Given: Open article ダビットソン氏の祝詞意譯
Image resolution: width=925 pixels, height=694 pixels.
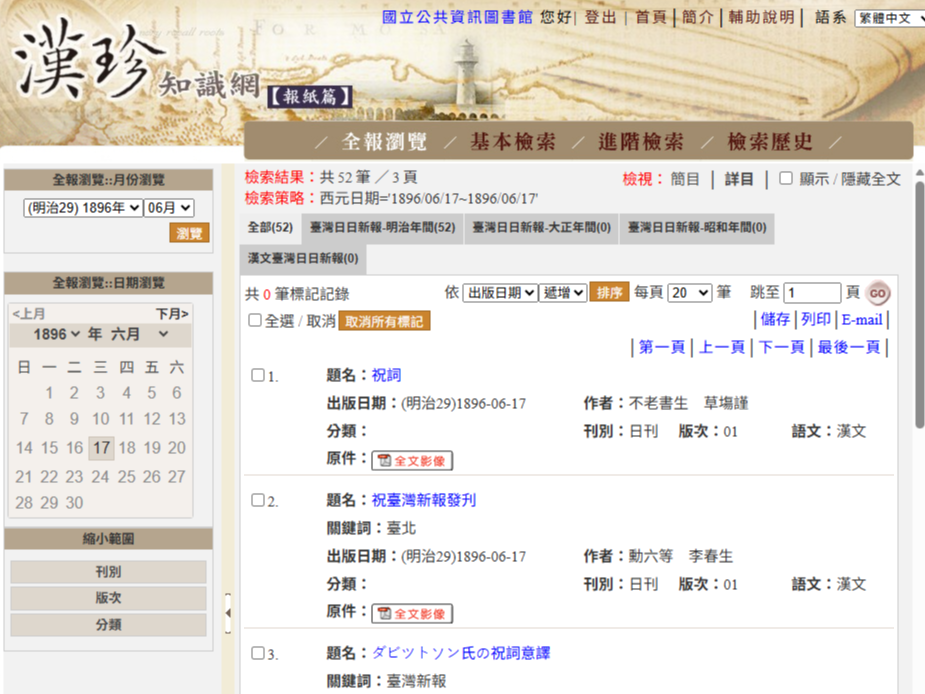Looking at the screenshot, I should pos(461,653).
